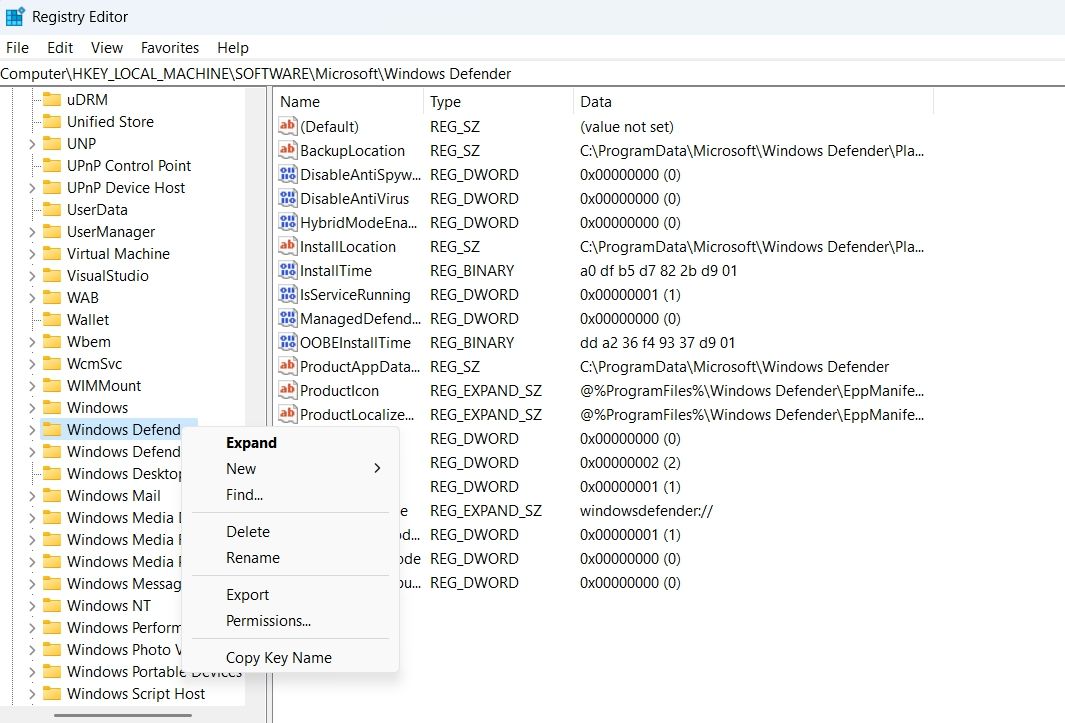Screen dimensions: 1065x723
Task: Sort by the Type column header
Action: click(x=499, y=101)
